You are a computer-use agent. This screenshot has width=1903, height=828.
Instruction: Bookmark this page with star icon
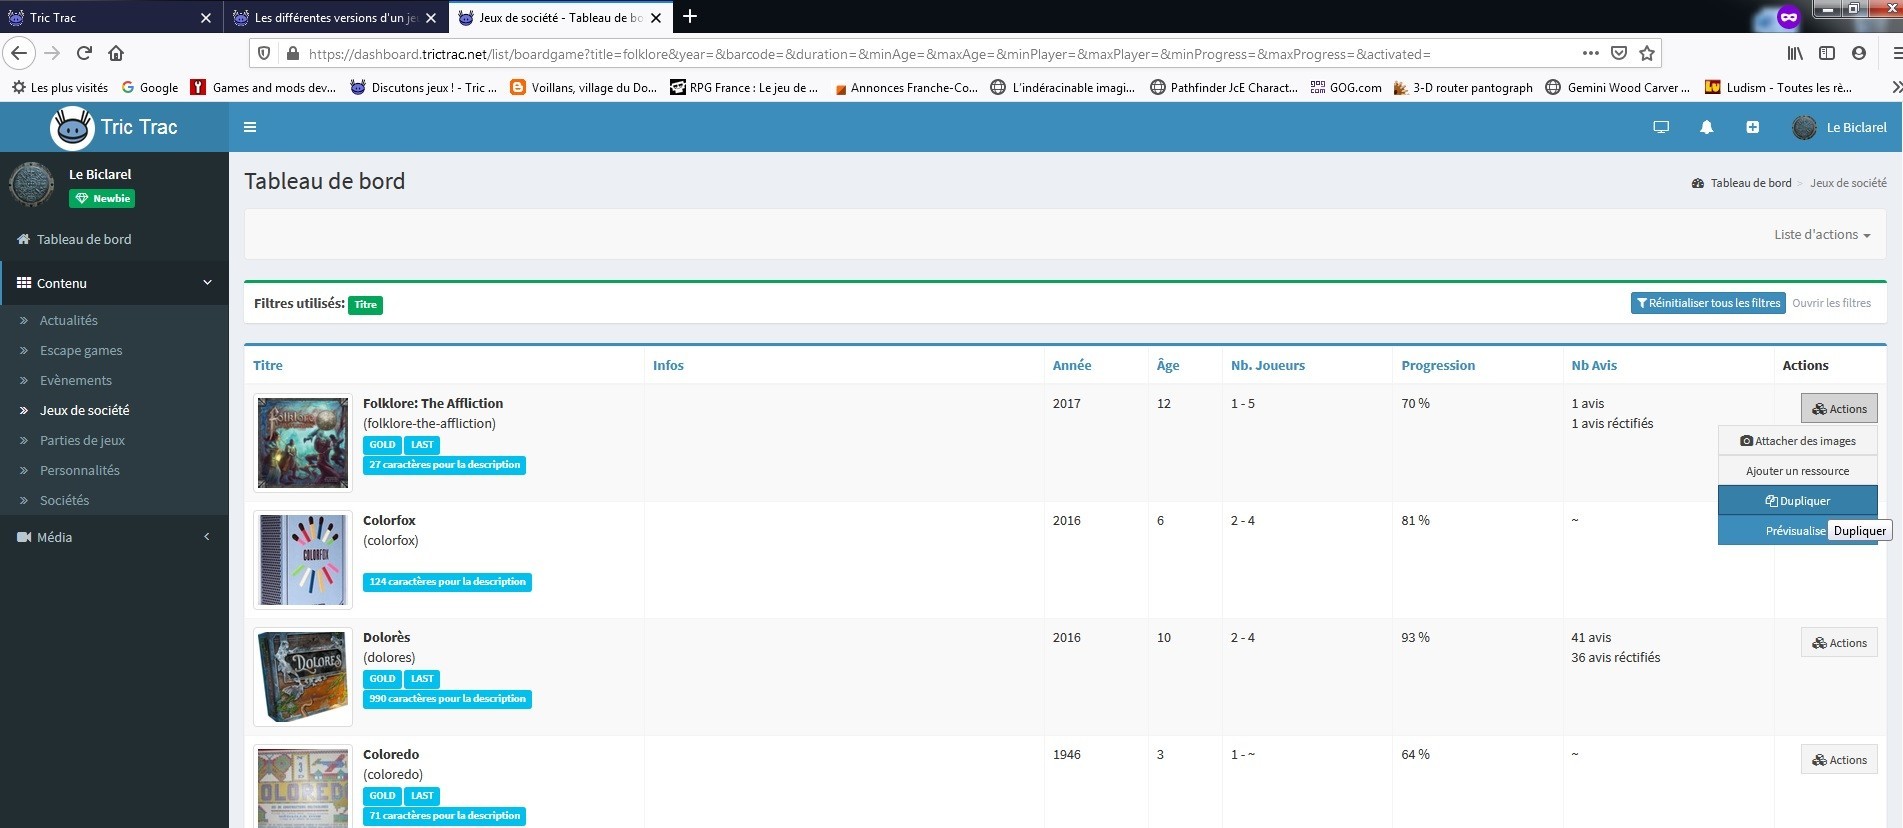[x=1647, y=53]
